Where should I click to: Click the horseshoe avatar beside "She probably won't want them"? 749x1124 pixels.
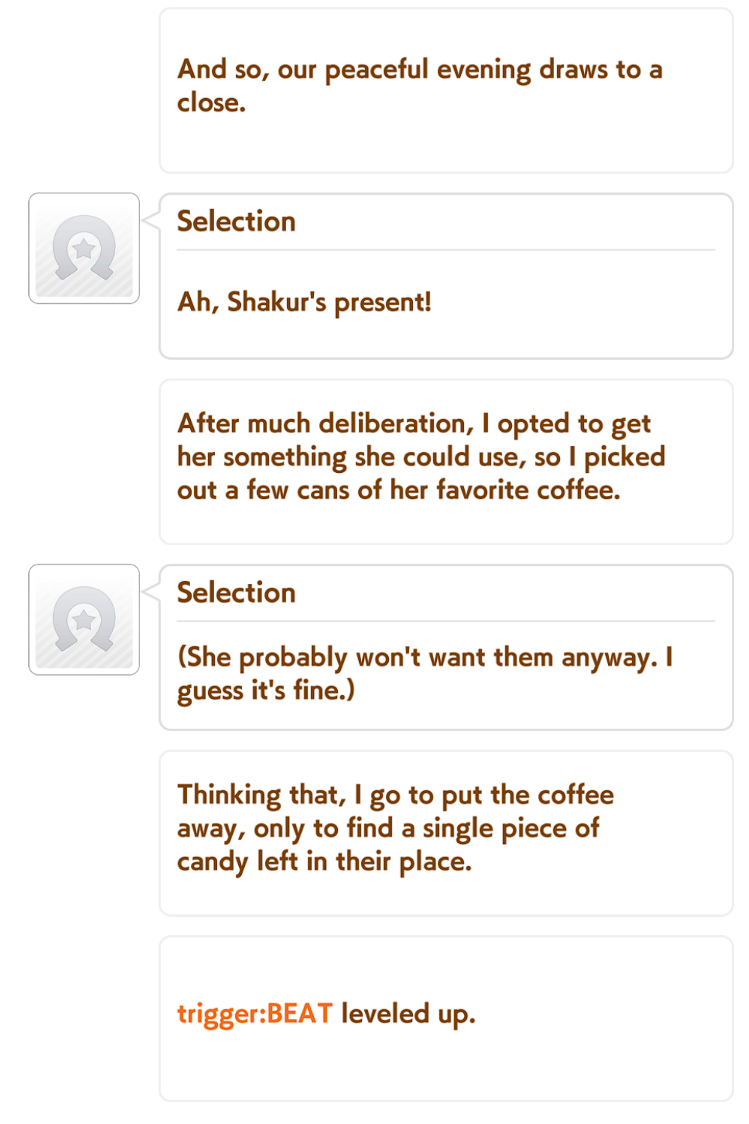[84, 619]
